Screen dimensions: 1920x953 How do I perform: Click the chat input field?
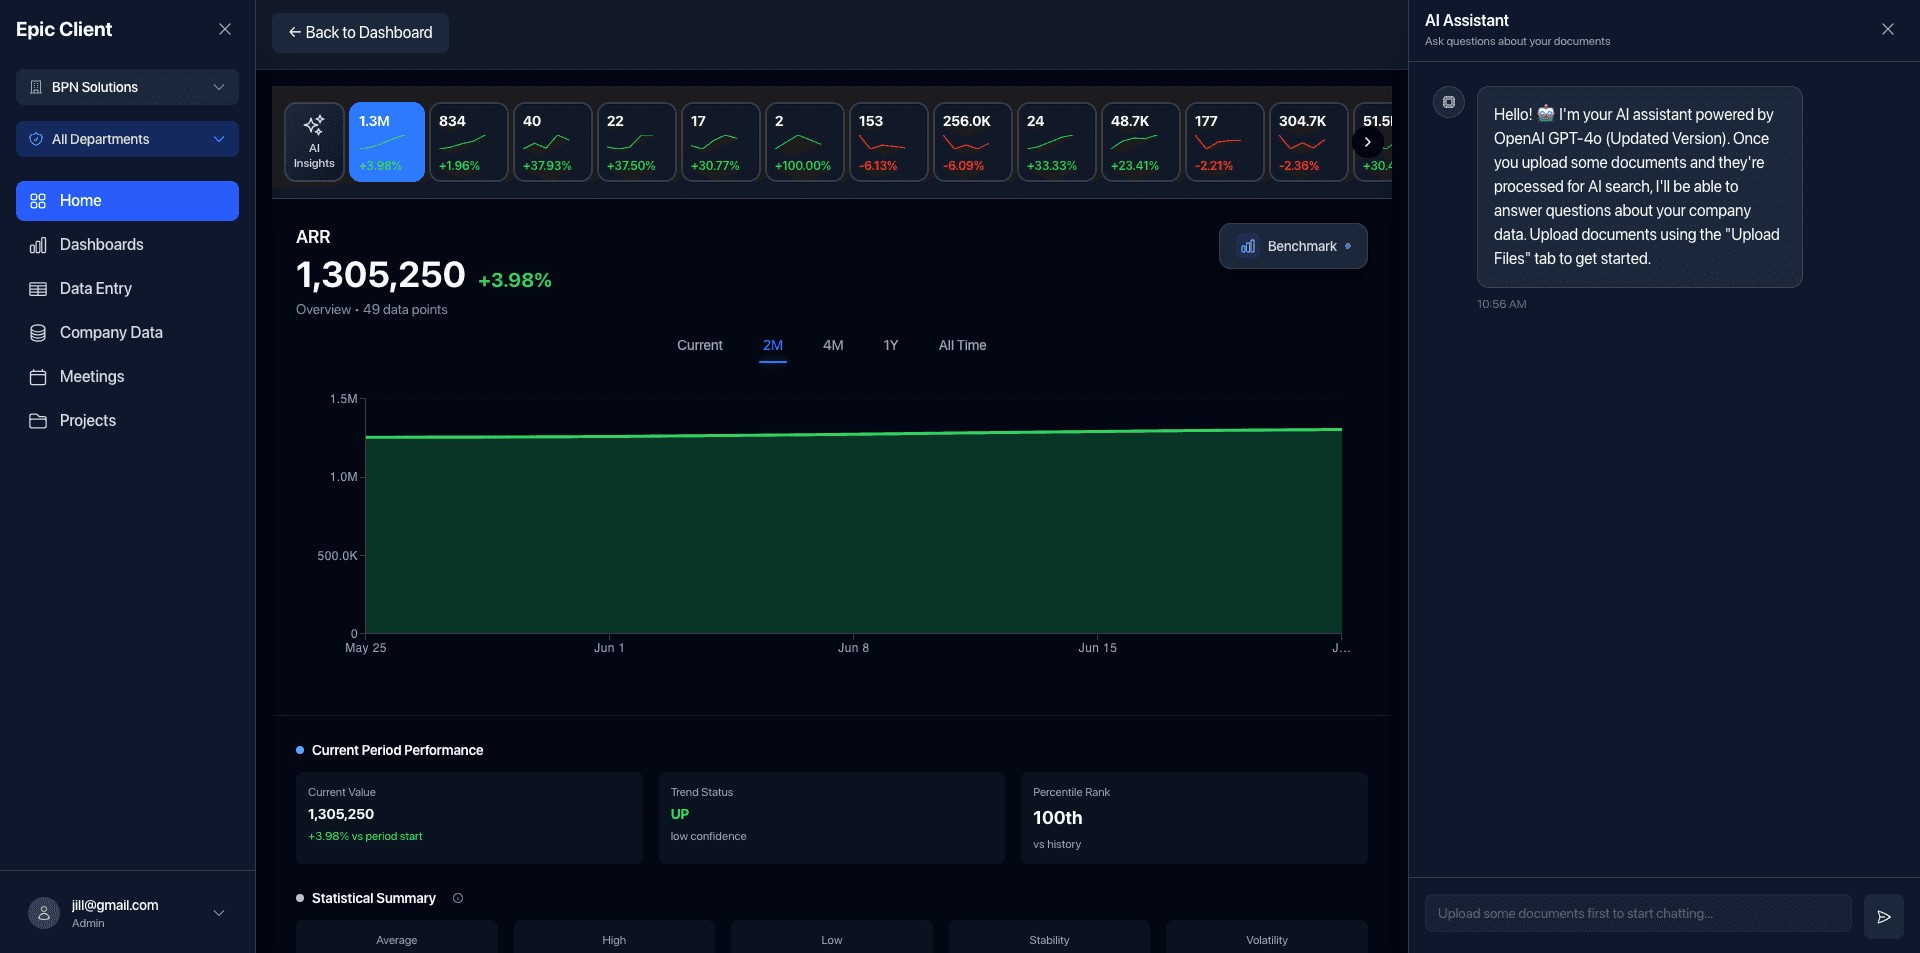point(1637,913)
